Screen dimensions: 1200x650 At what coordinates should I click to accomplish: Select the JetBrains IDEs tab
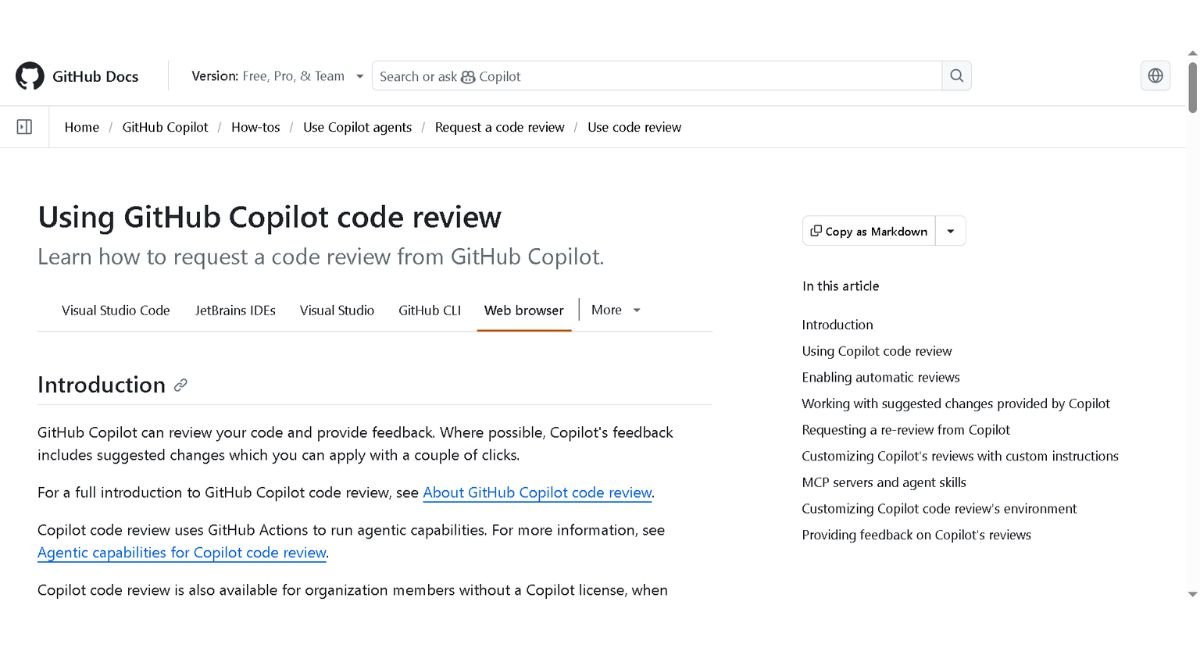[235, 310]
